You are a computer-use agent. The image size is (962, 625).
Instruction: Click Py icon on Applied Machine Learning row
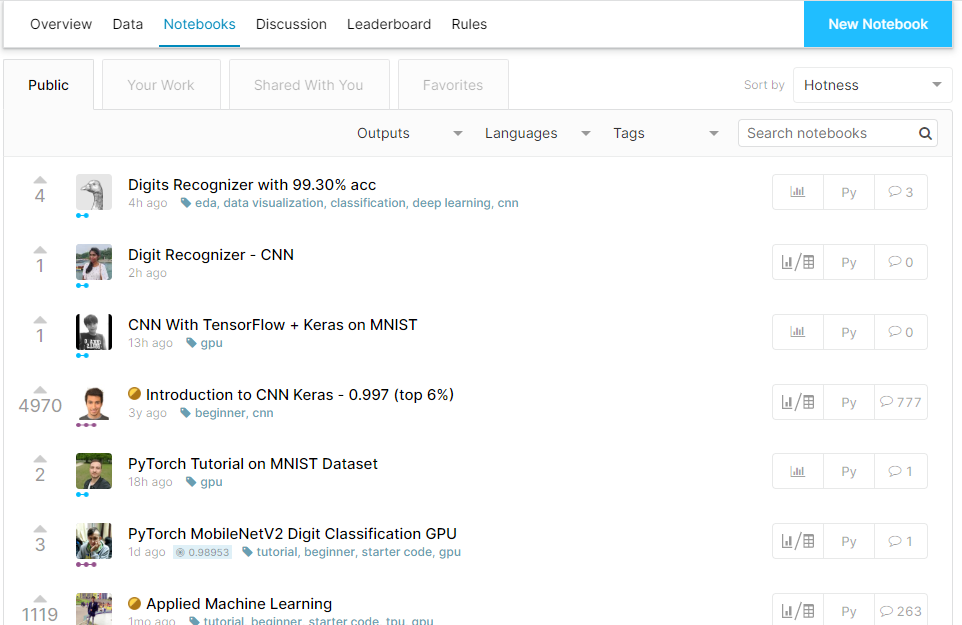[848, 610]
